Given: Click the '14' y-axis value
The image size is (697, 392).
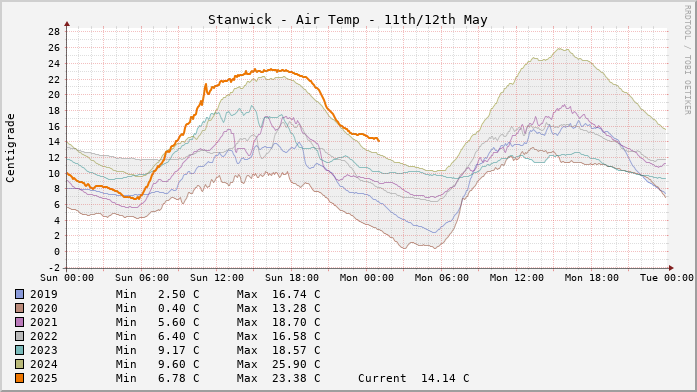Looking at the screenshot, I should pyautogui.click(x=54, y=142).
